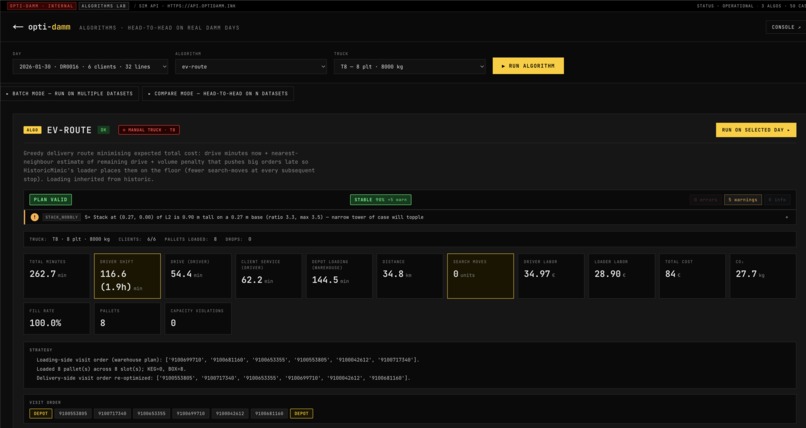
Task: Expand Batch Mode run on multiple datasets
Action: tap(69, 94)
